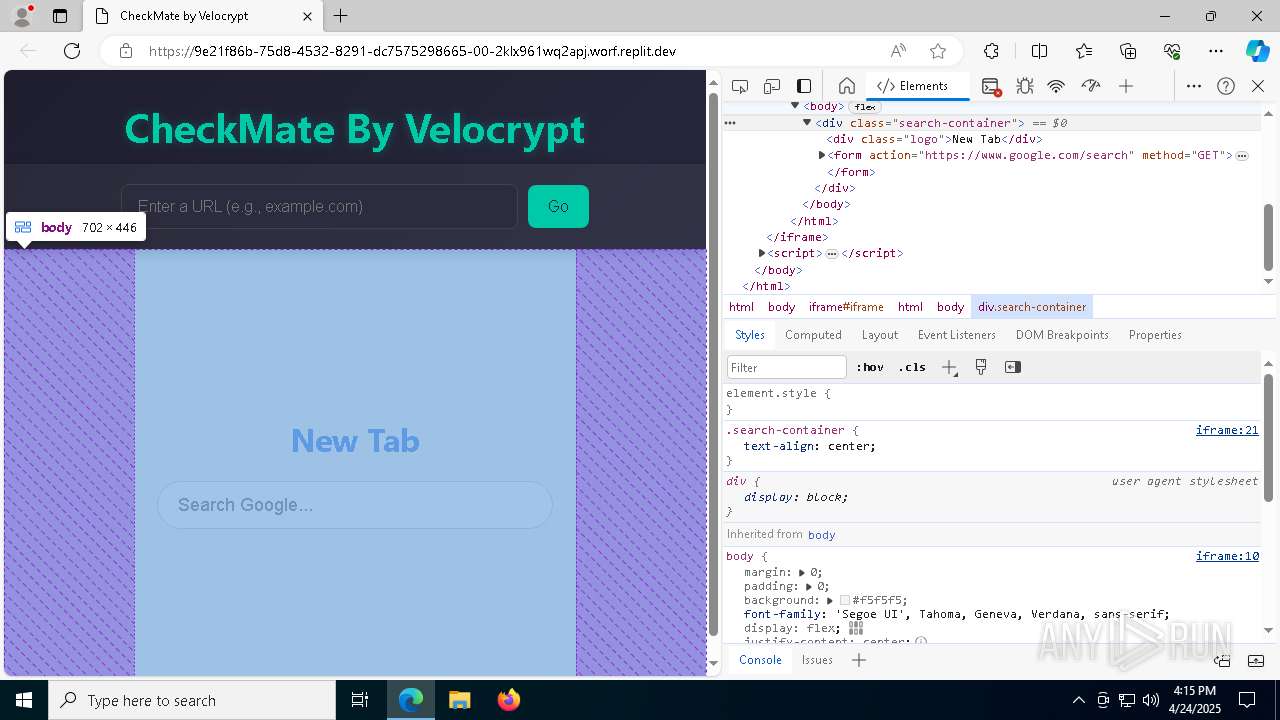
Task: Expand the margin shorthand property
Action: click(x=802, y=572)
